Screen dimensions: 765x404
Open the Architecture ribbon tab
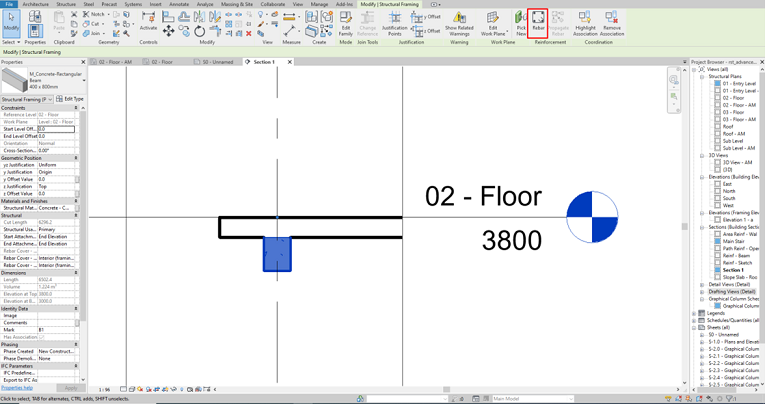[36, 4]
